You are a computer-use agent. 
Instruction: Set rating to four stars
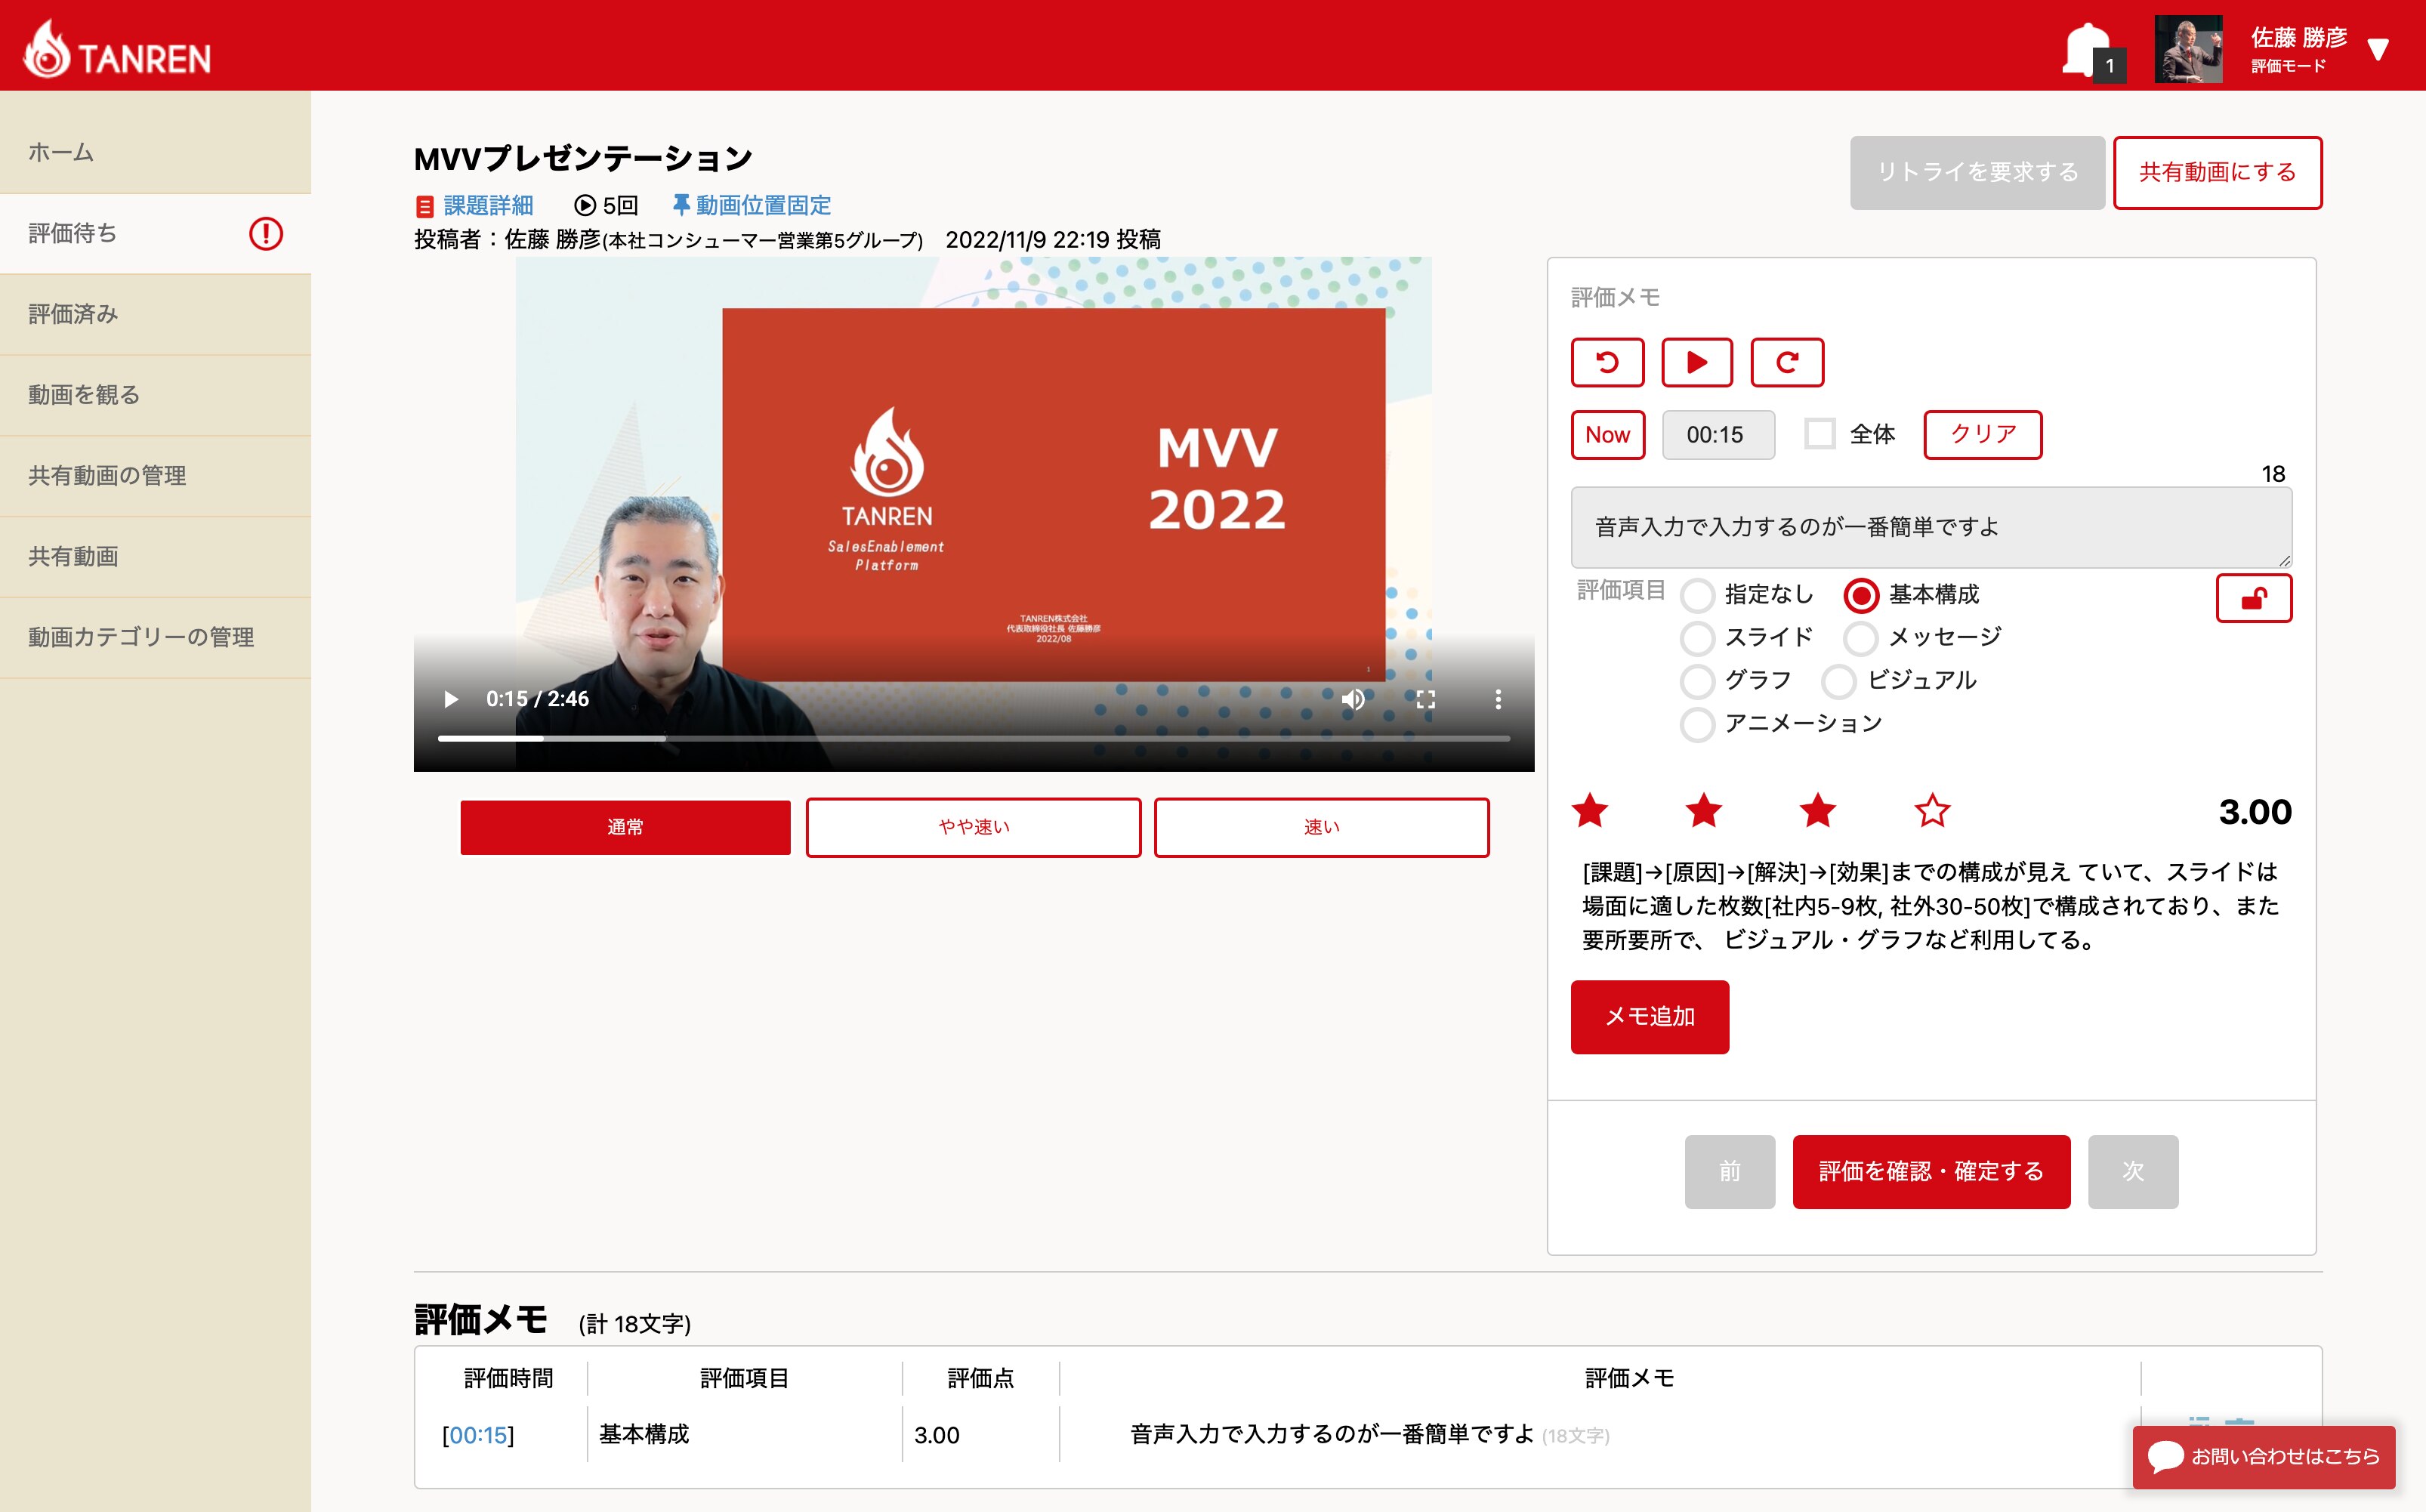(1932, 811)
